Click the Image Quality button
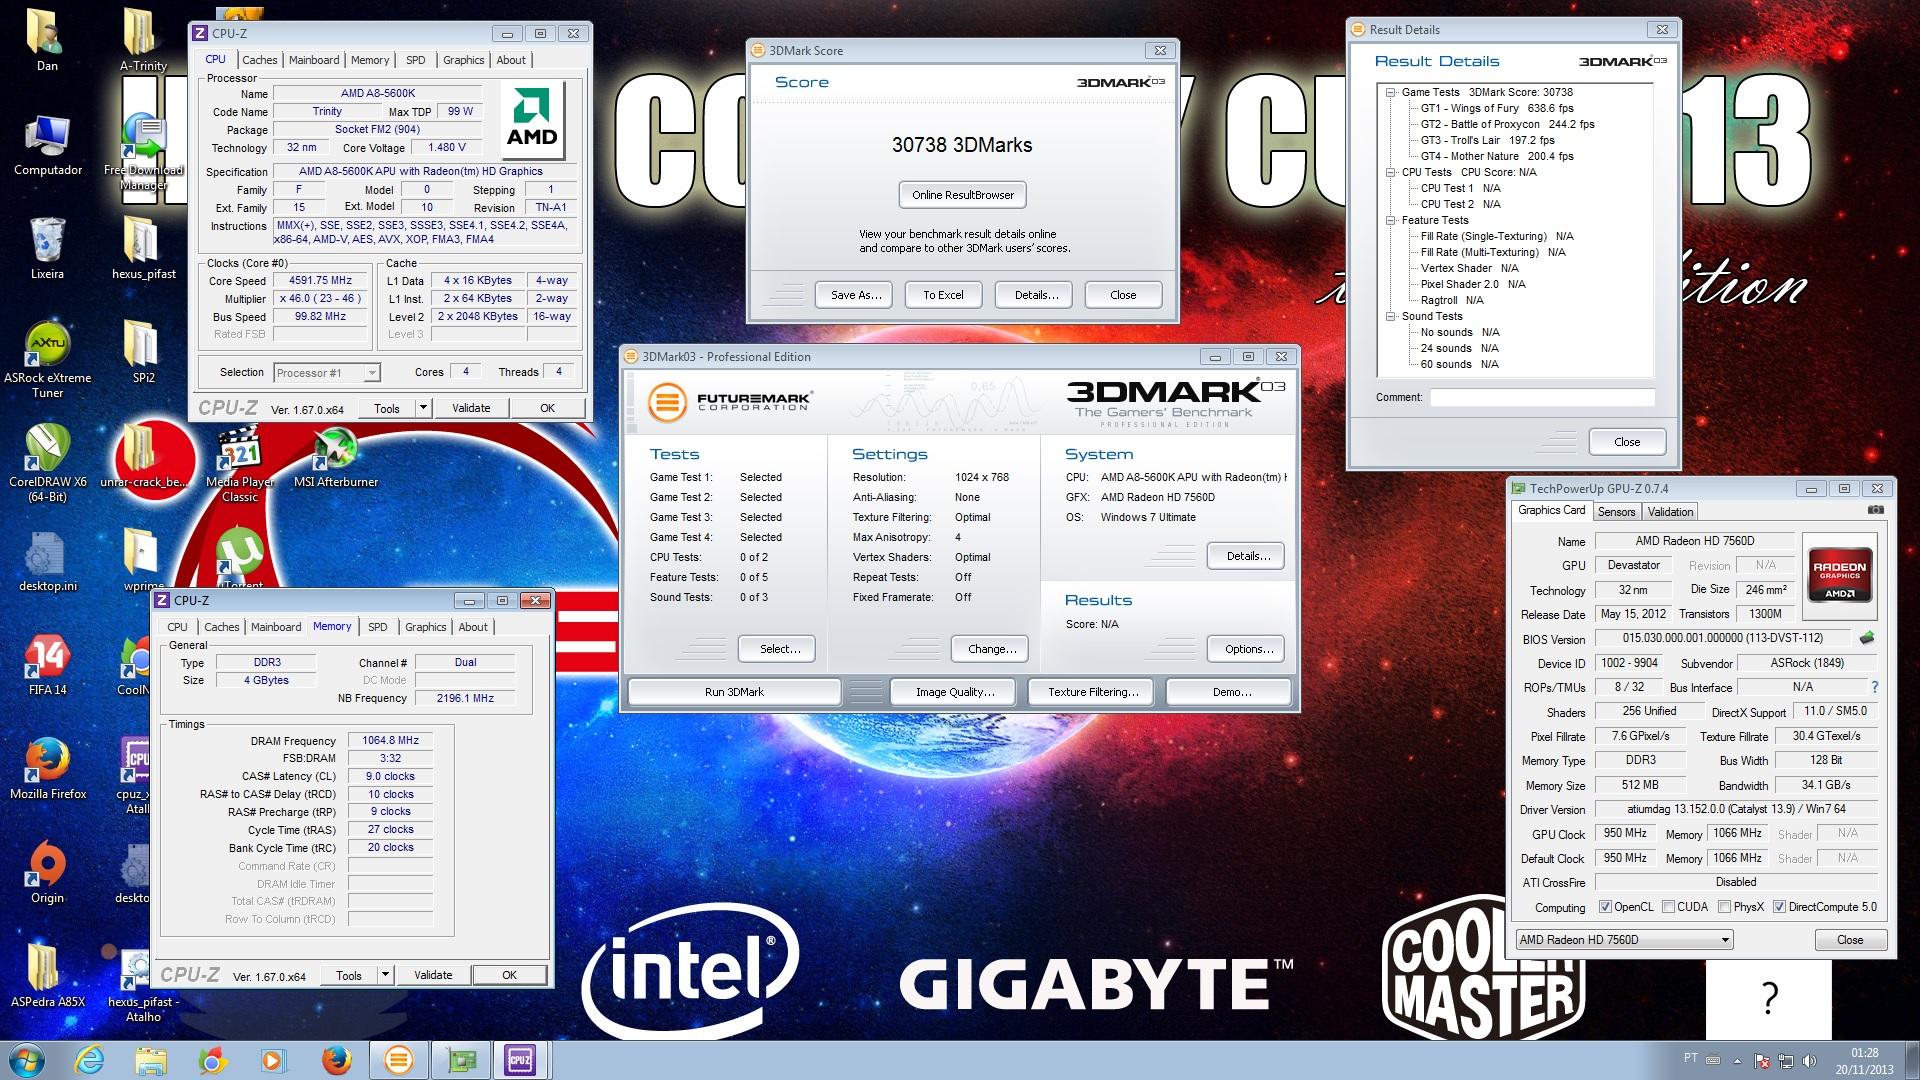Viewport: 1920px width, 1080px height. (955, 692)
